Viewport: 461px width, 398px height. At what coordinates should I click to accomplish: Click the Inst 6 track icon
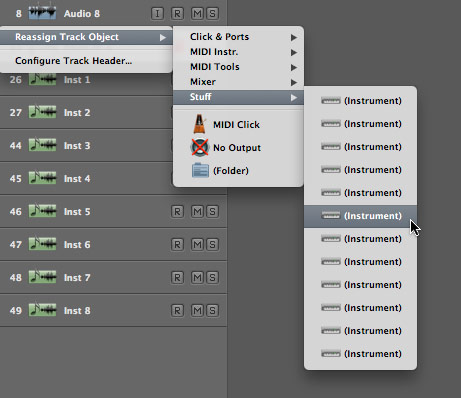[42, 244]
